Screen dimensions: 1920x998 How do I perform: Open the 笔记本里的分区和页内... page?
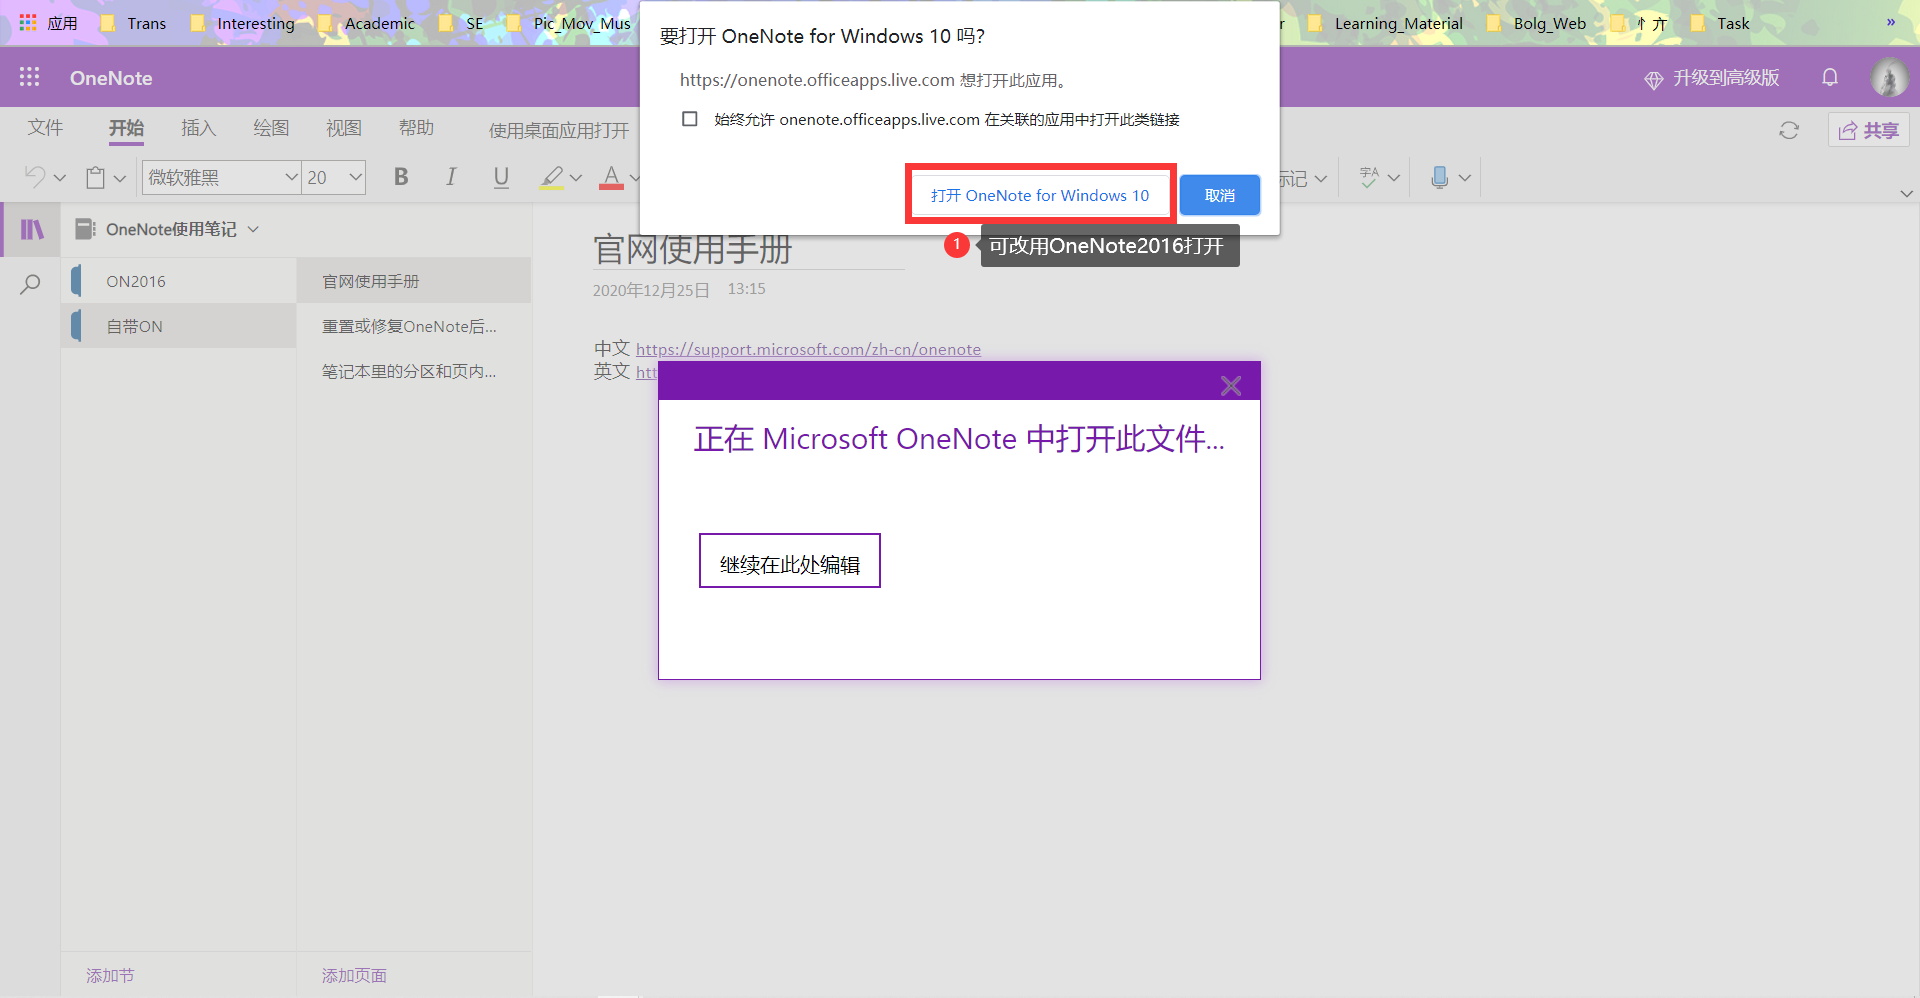tap(414, 371)
